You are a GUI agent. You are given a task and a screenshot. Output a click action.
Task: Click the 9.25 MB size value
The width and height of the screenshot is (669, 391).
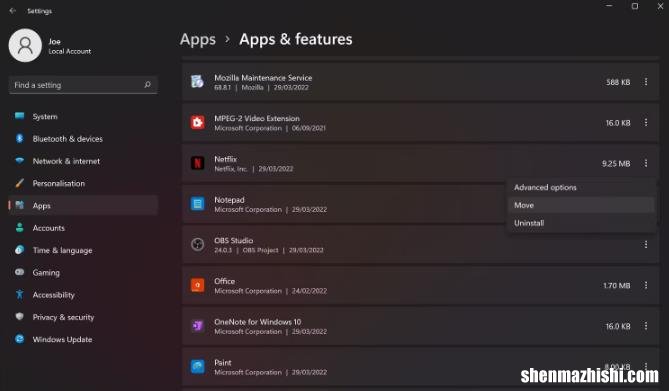[x=616, y=163]
